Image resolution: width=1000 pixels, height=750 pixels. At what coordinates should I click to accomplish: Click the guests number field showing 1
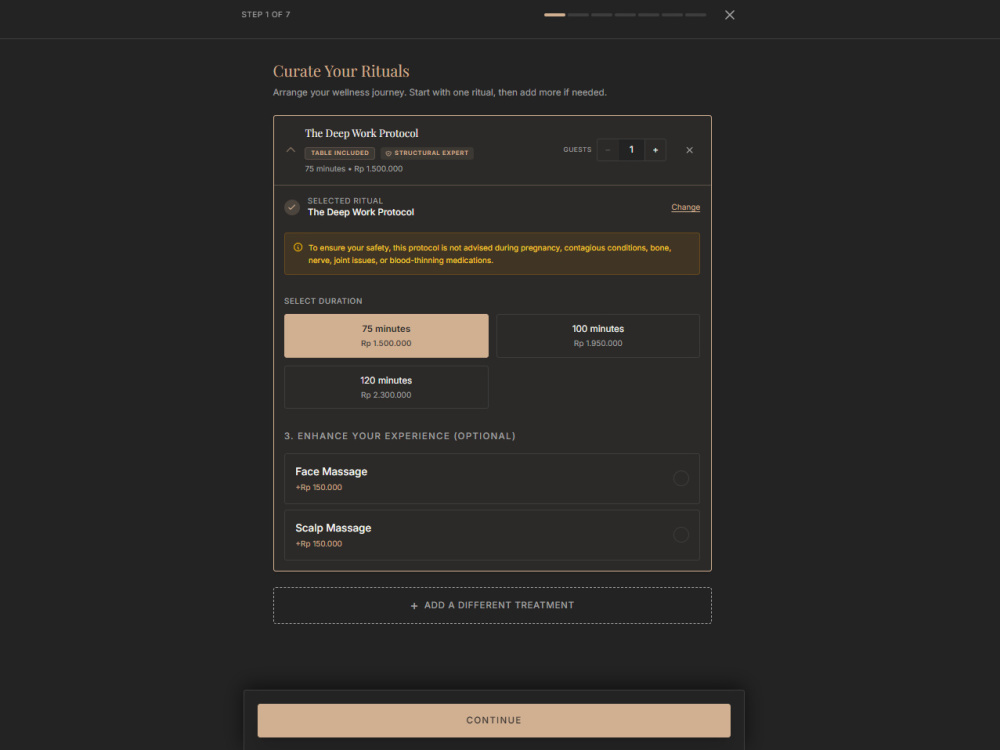(x=631, y=150)
